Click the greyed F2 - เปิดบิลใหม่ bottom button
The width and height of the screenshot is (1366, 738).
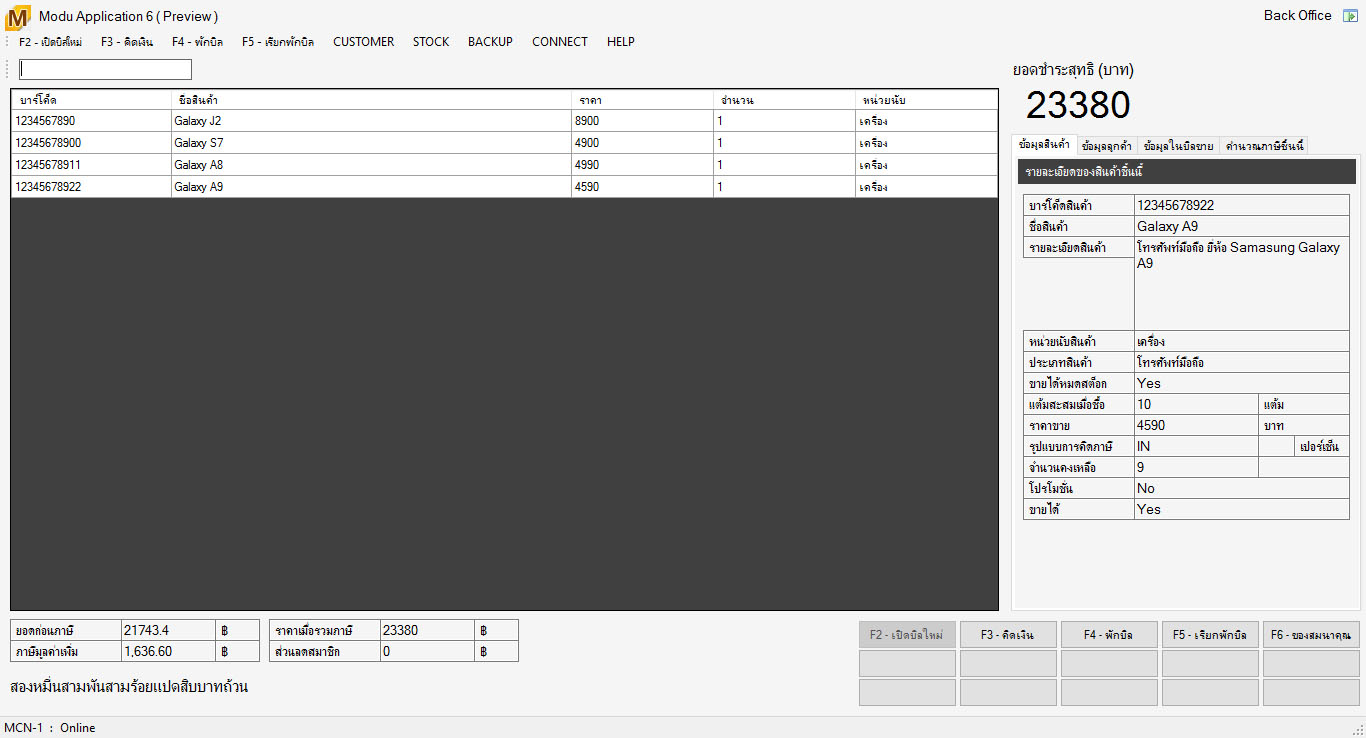coord(907,635)
